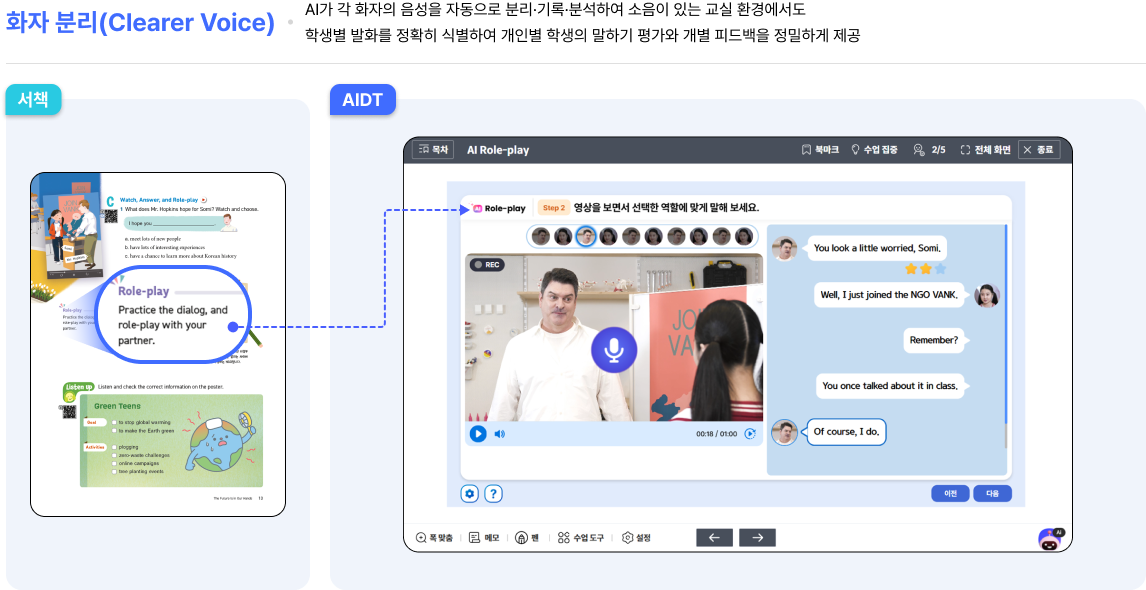Switch to 전체 화면 fullscreen
The width and height of the screenshot is (1146, 590).
[985, 150]
